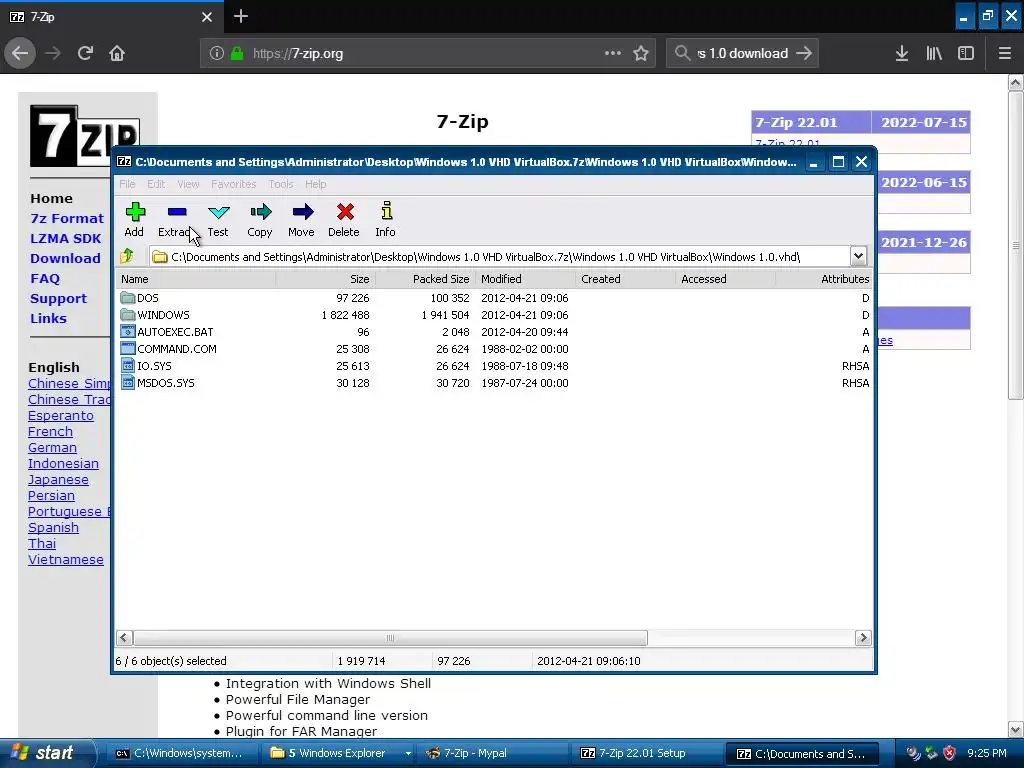
Task: Go up one folder level
Action: (127, 256)
